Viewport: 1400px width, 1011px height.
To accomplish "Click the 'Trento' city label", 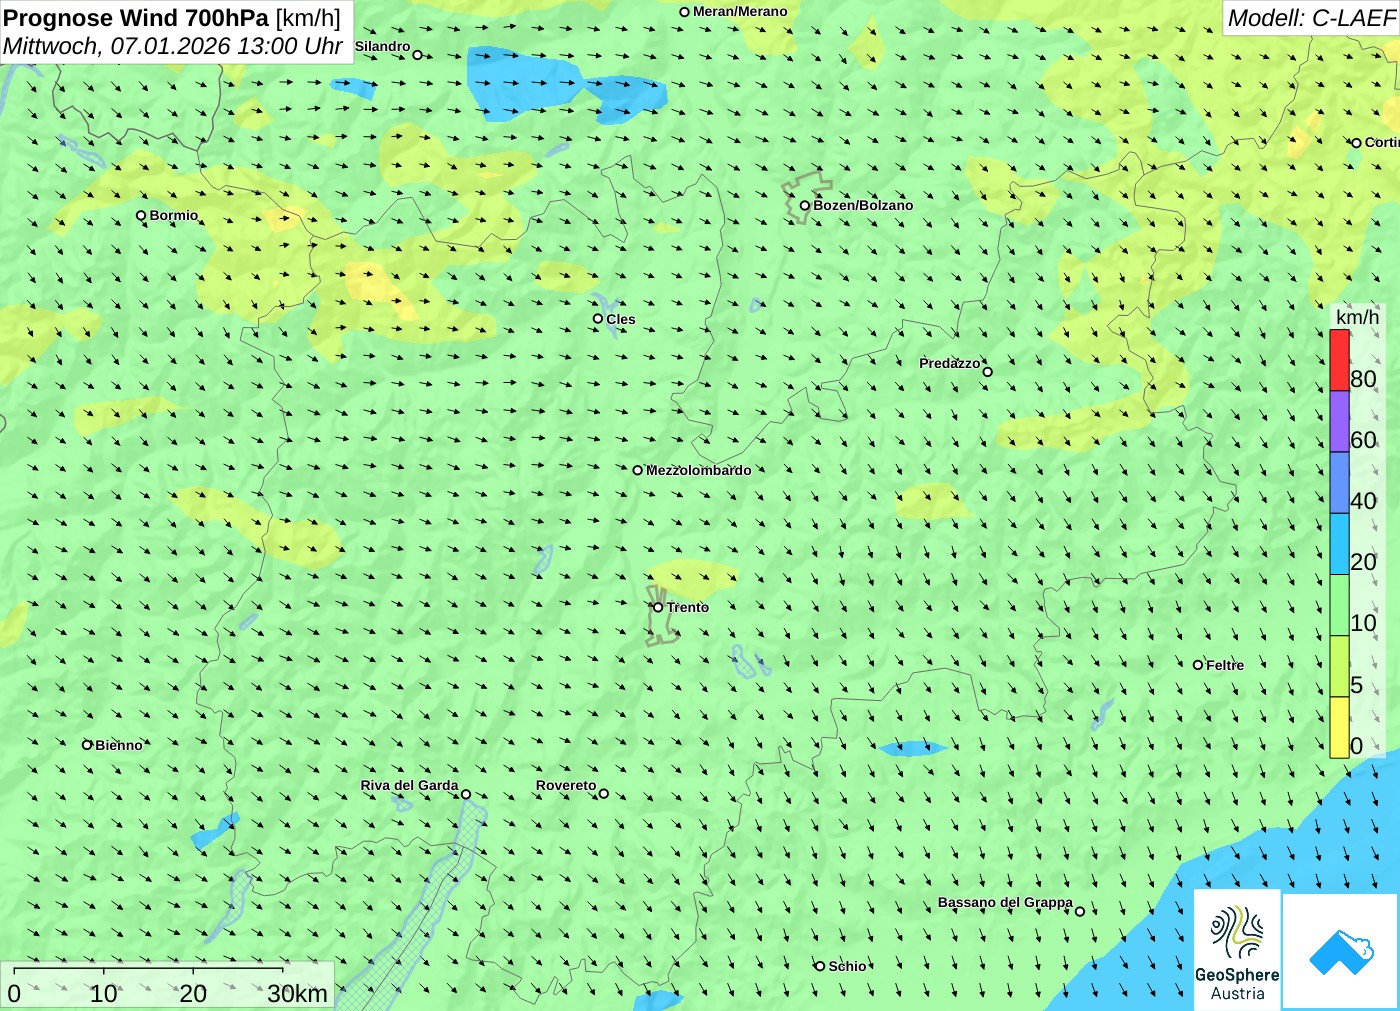I will point(688,607).
